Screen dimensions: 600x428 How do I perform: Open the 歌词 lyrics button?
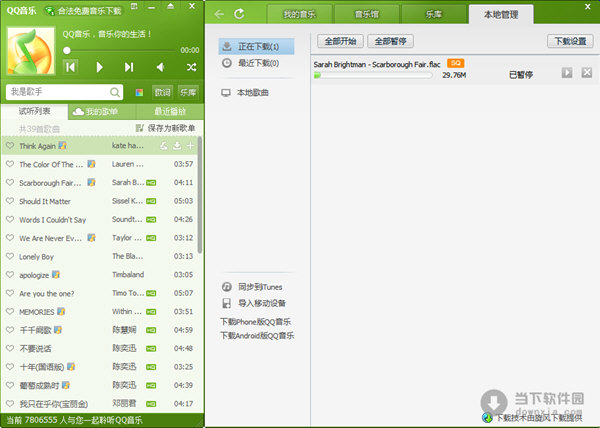click(x=163, y=92)
